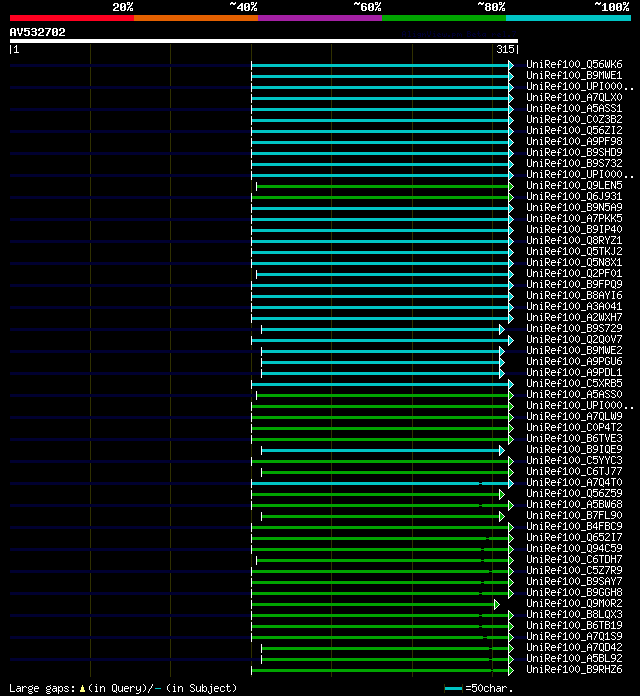Click the green ~80% identity legend segment
Viewport: 640px width, 696px height.
[x=444, y=18]
